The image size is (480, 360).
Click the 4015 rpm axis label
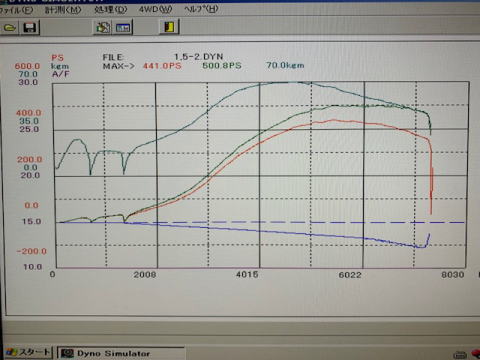247,274
